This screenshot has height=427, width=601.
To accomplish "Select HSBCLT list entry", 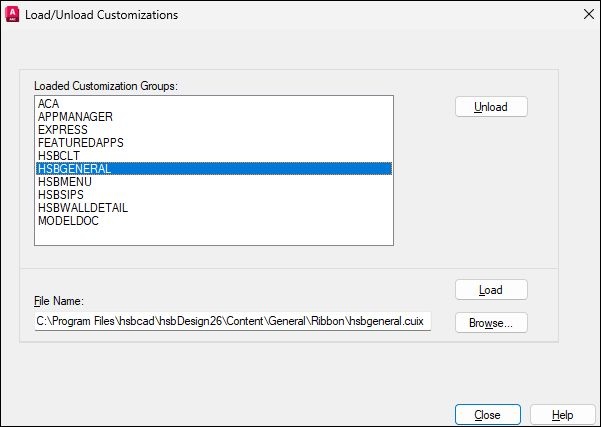I will [214, 156].
